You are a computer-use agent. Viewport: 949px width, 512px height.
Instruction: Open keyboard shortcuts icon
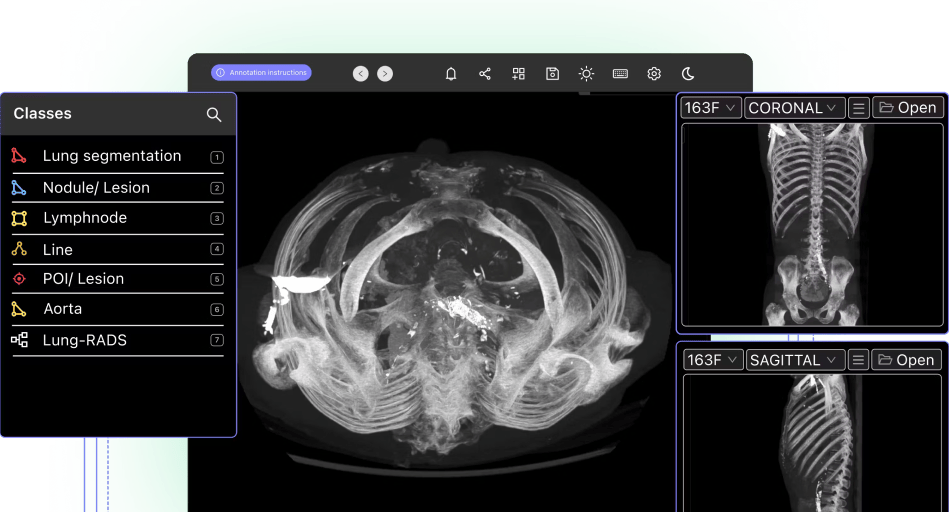click(620, 74)
